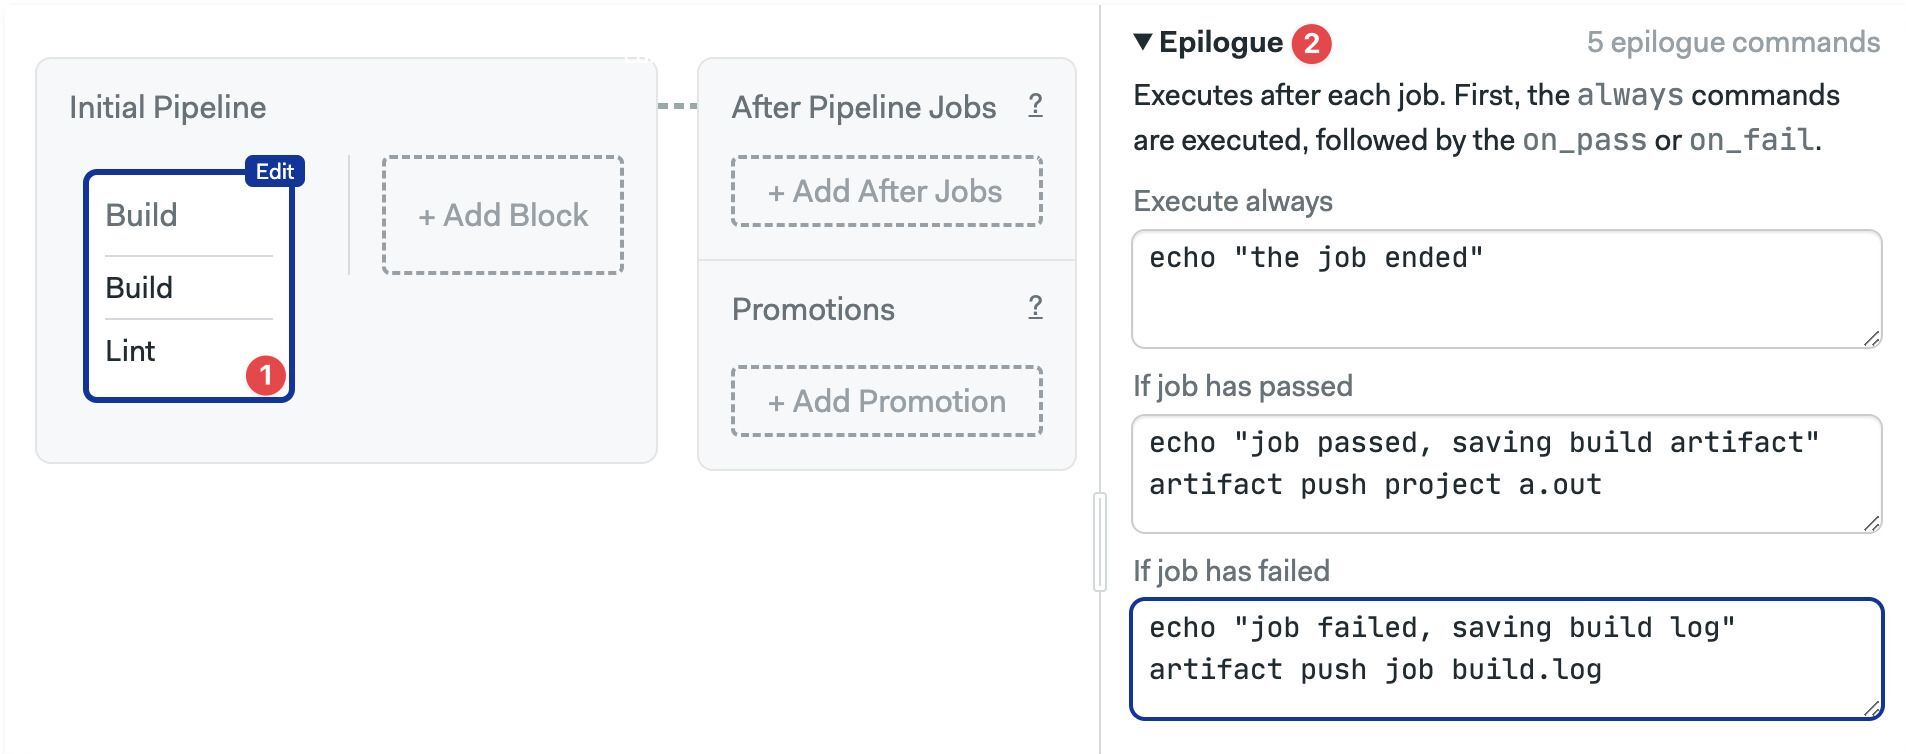Image resolution: width=1906 pixels, height=754 pixels.
Task: Grab resize handle of job passed textarea
Action: 1871,523
